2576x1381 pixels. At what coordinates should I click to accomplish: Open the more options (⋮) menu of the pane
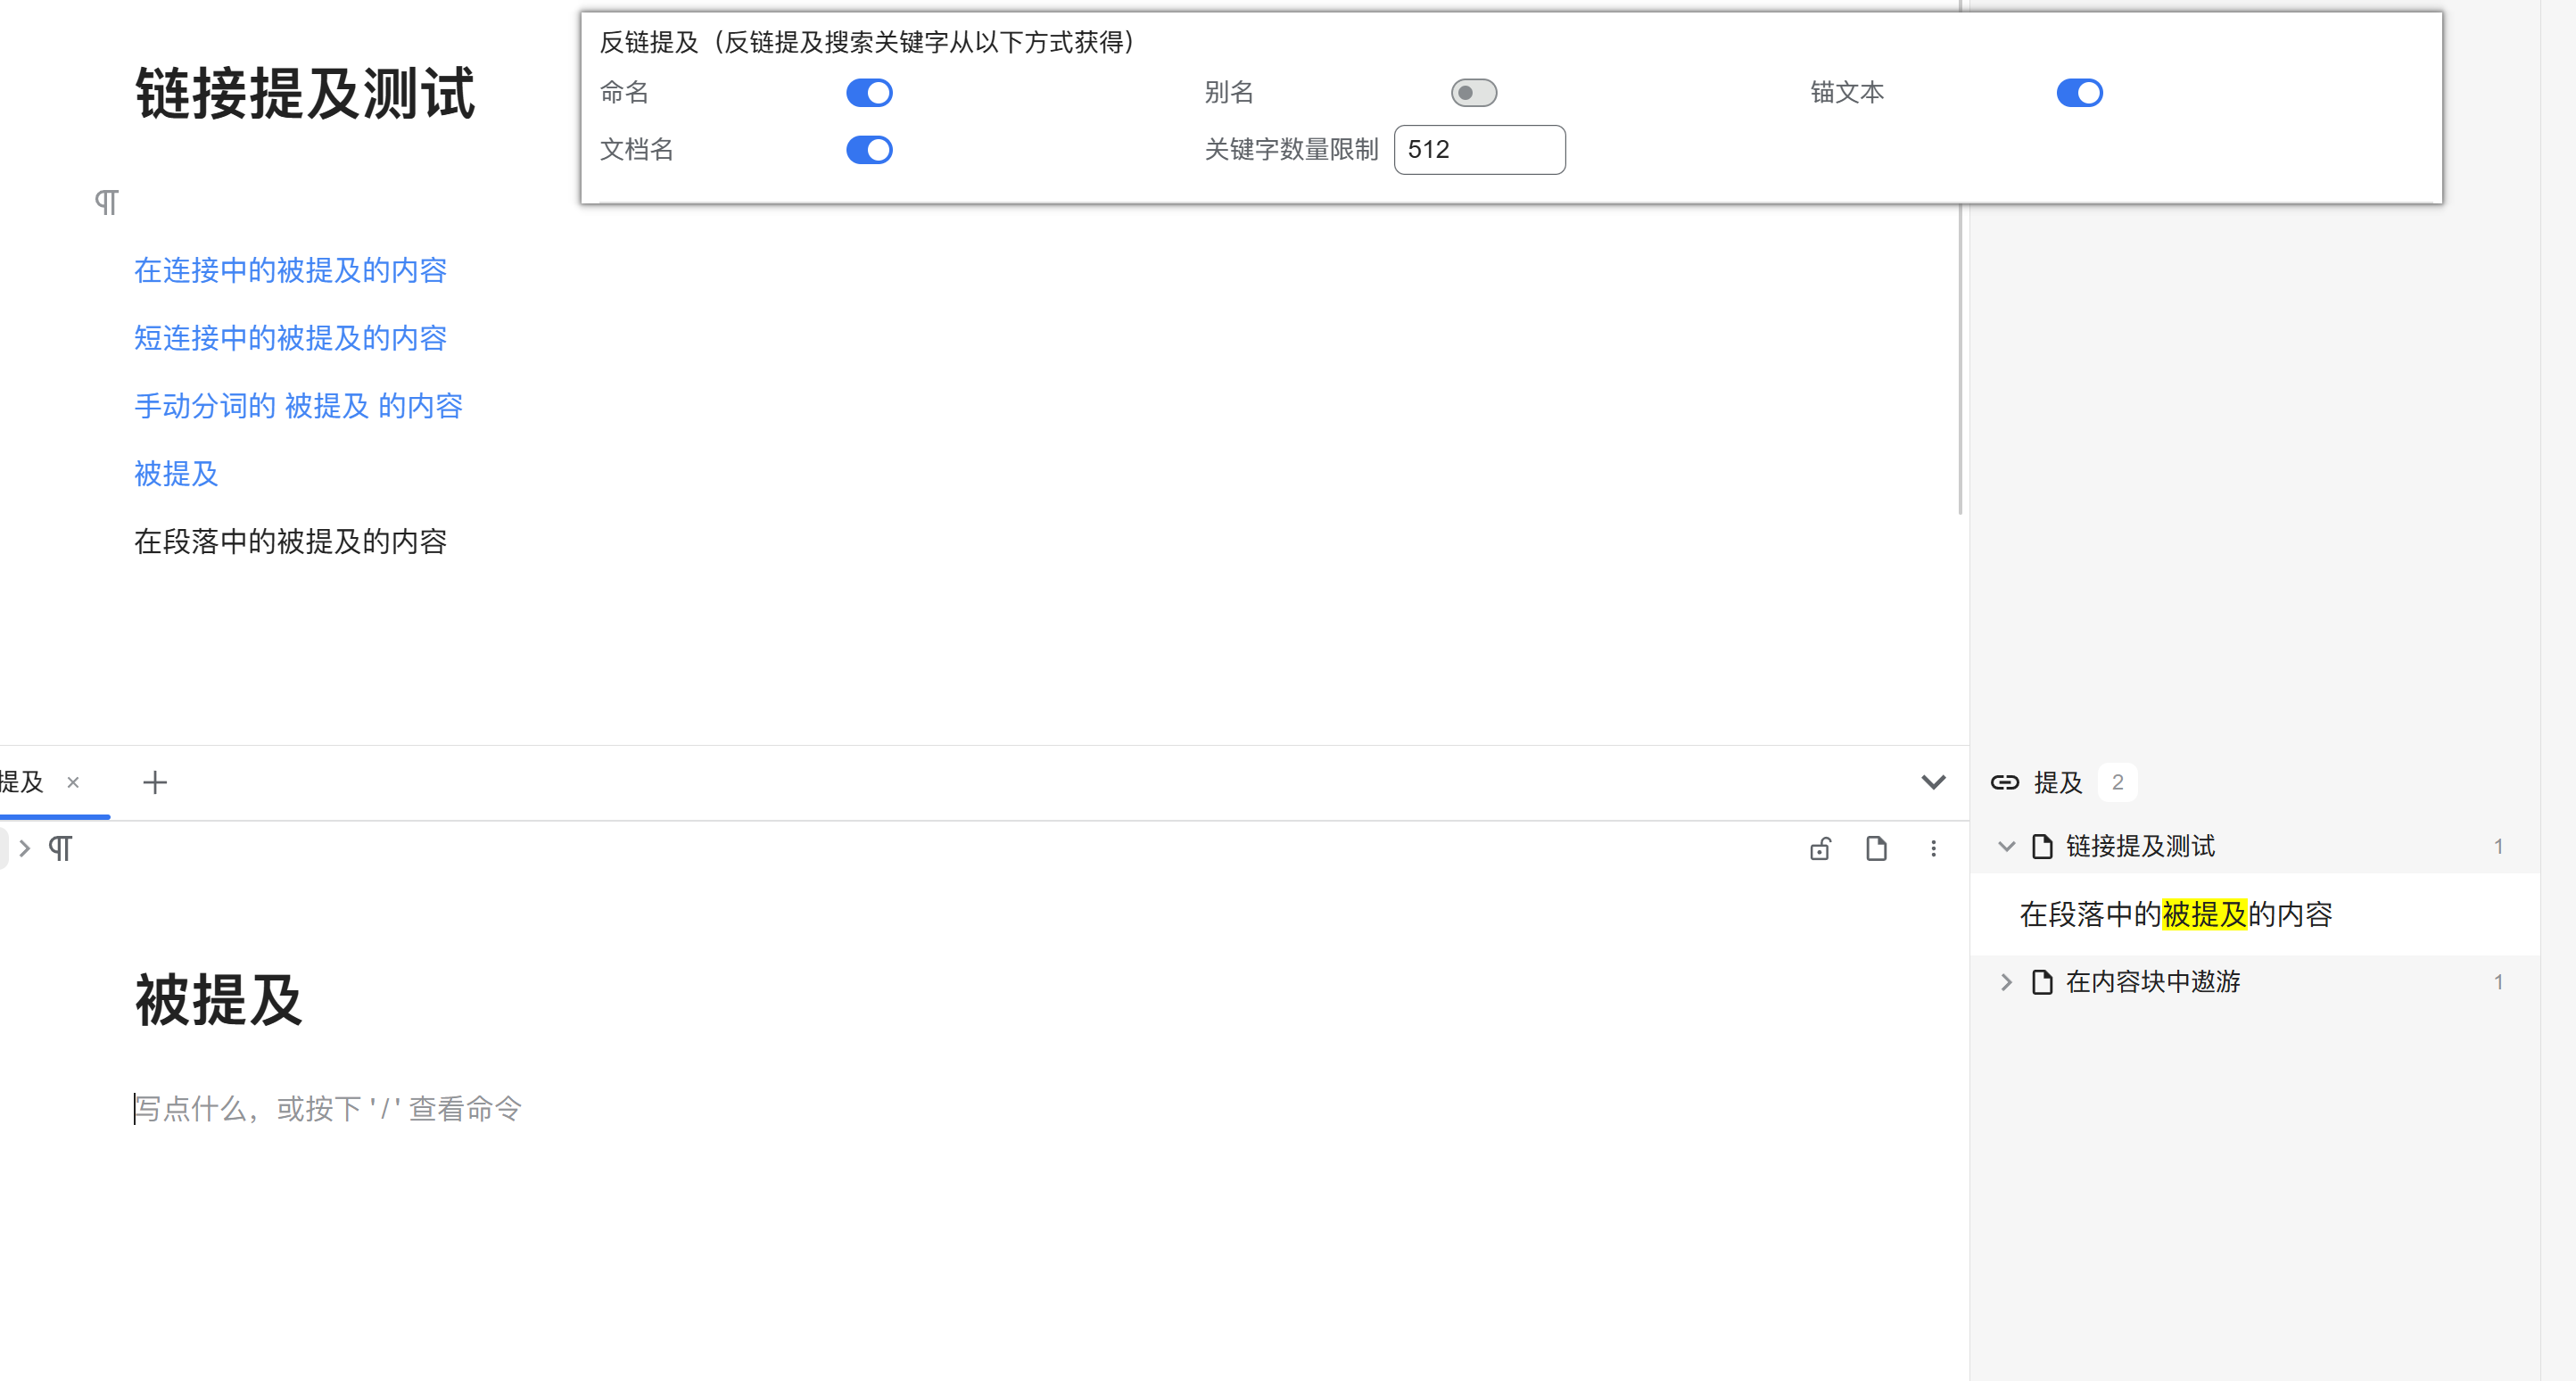coord(1934,848)
